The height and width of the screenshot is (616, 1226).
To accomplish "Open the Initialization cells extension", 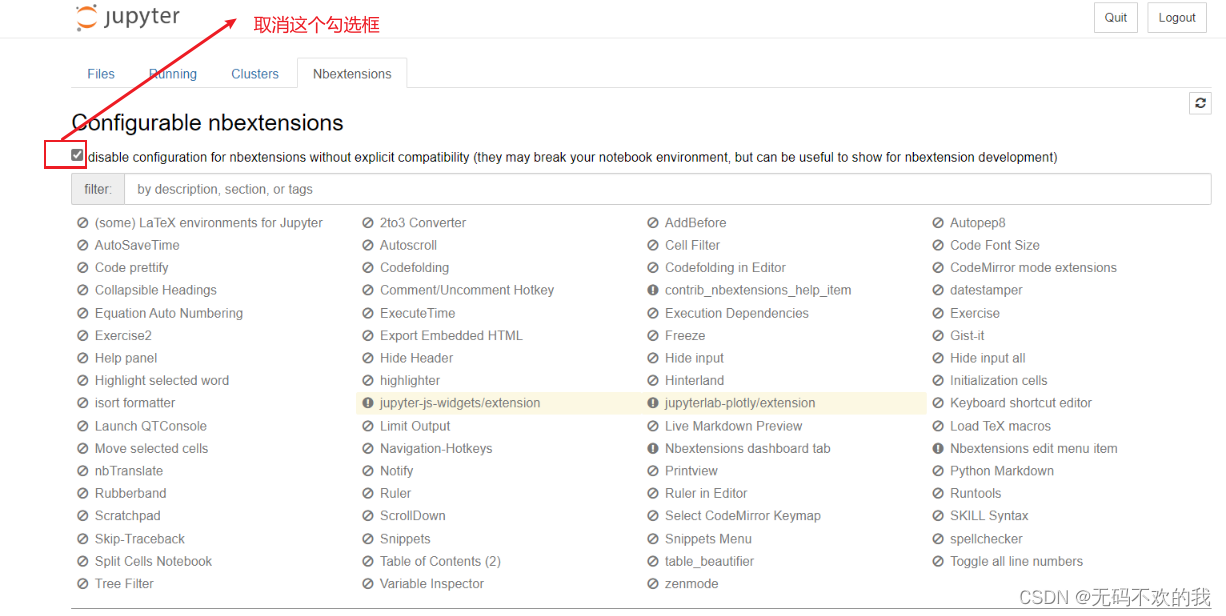I will [999, 381].
